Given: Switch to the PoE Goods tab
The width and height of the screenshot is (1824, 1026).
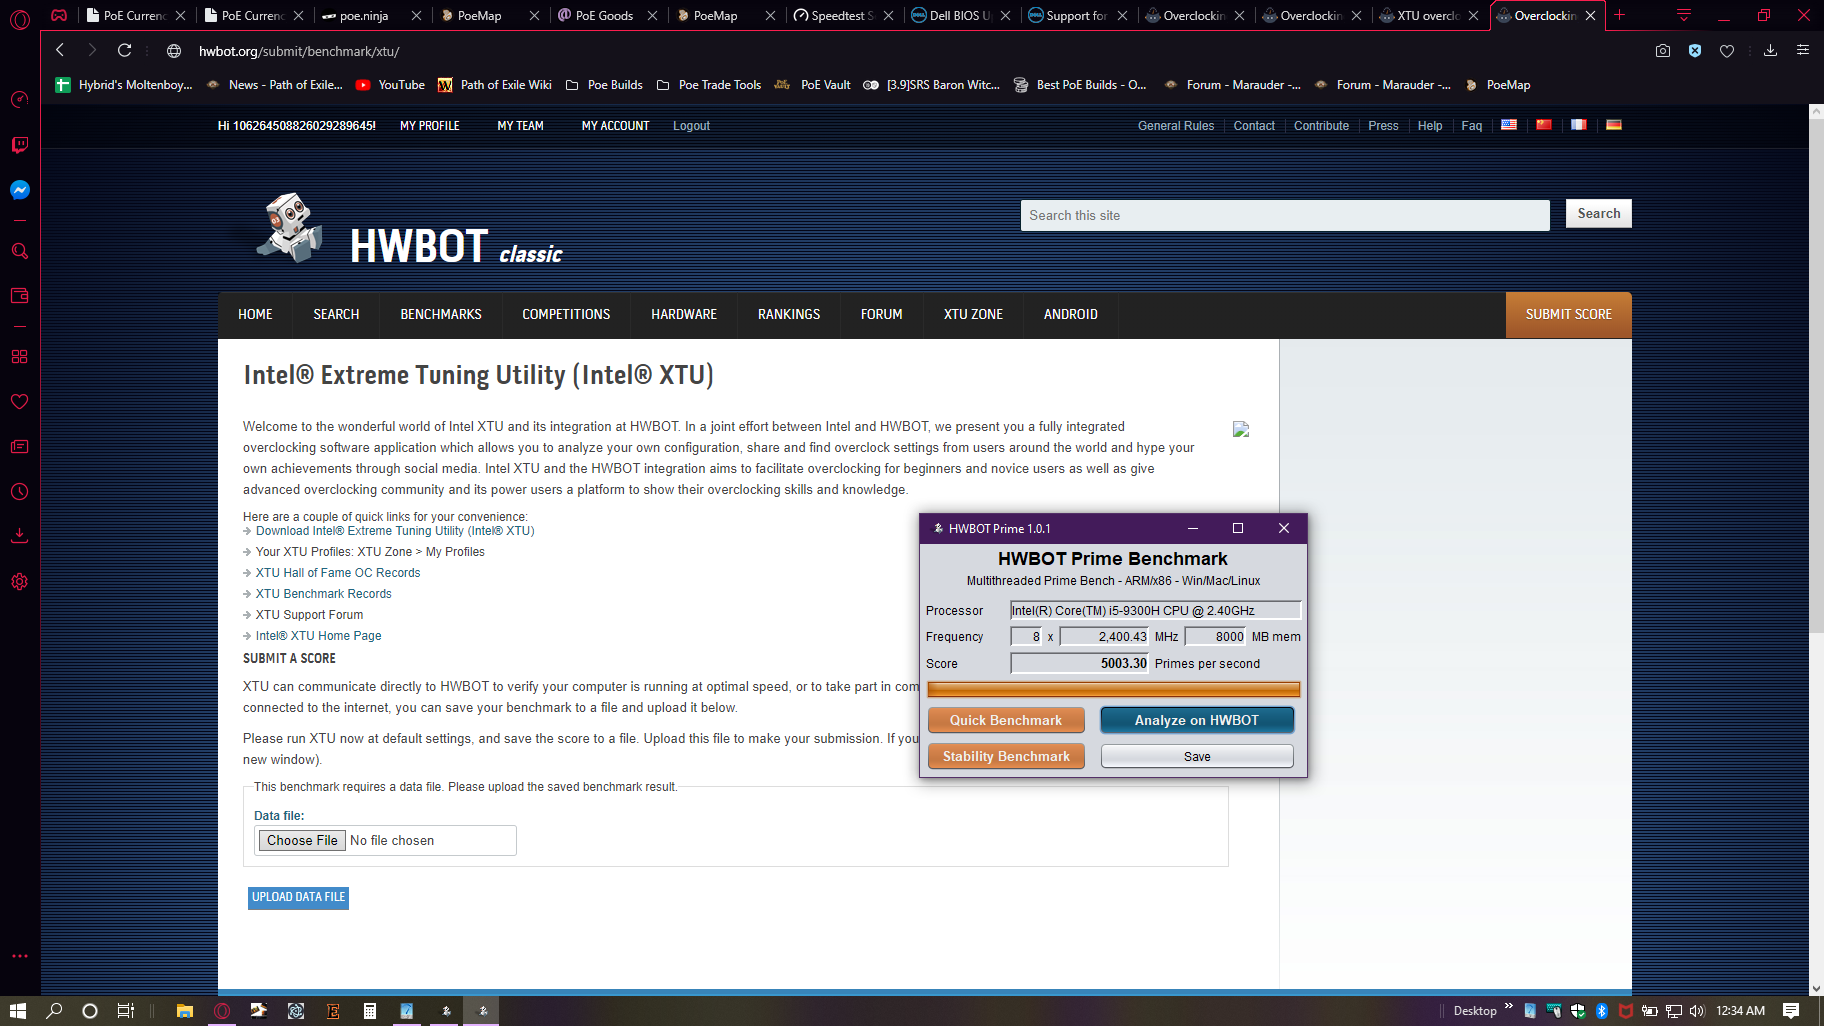Looking at the screenshot, I should pyautogui.click(x=604, y=15).
